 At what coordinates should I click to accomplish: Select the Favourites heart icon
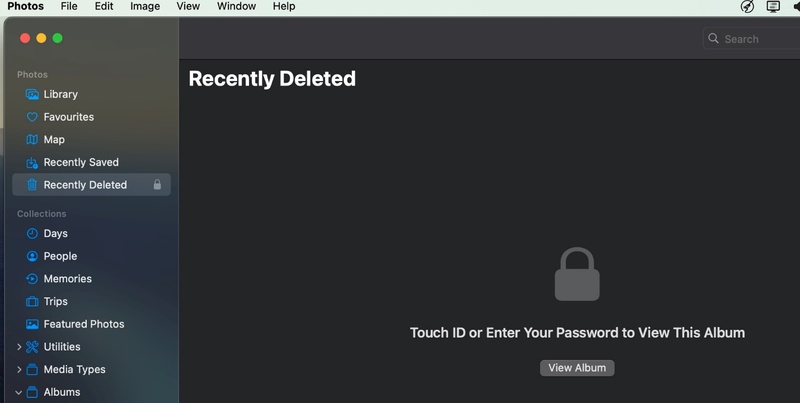[32, 117]
